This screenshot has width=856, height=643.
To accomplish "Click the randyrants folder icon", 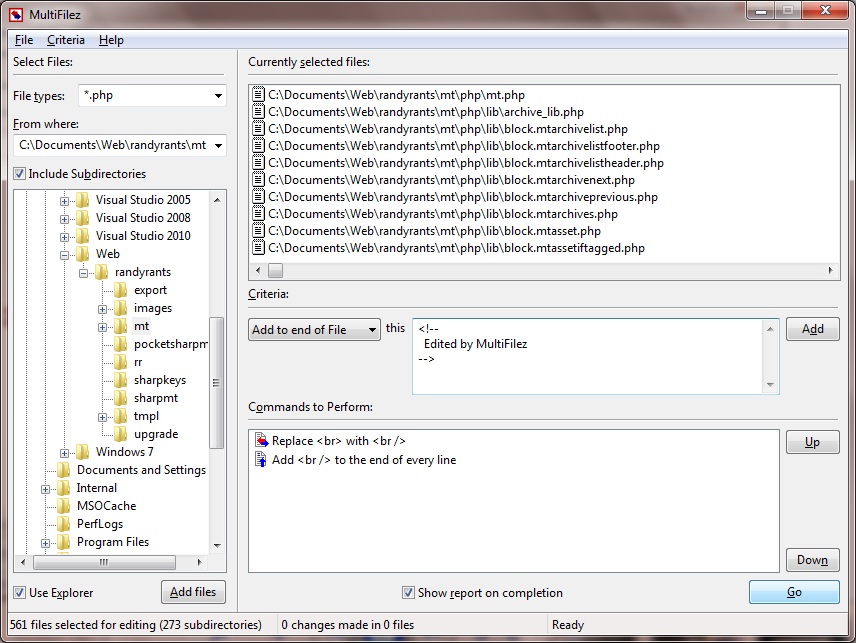I will coord(102,272).
